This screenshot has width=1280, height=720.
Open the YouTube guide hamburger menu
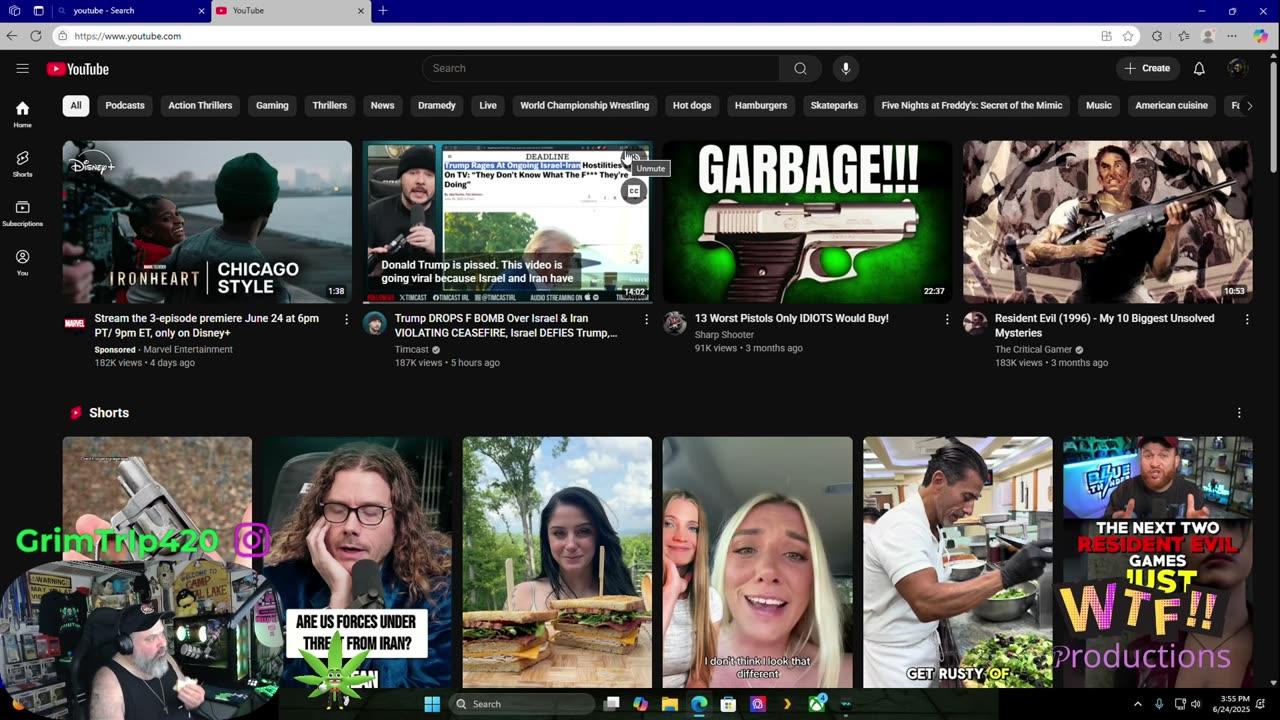click(22, 68)
